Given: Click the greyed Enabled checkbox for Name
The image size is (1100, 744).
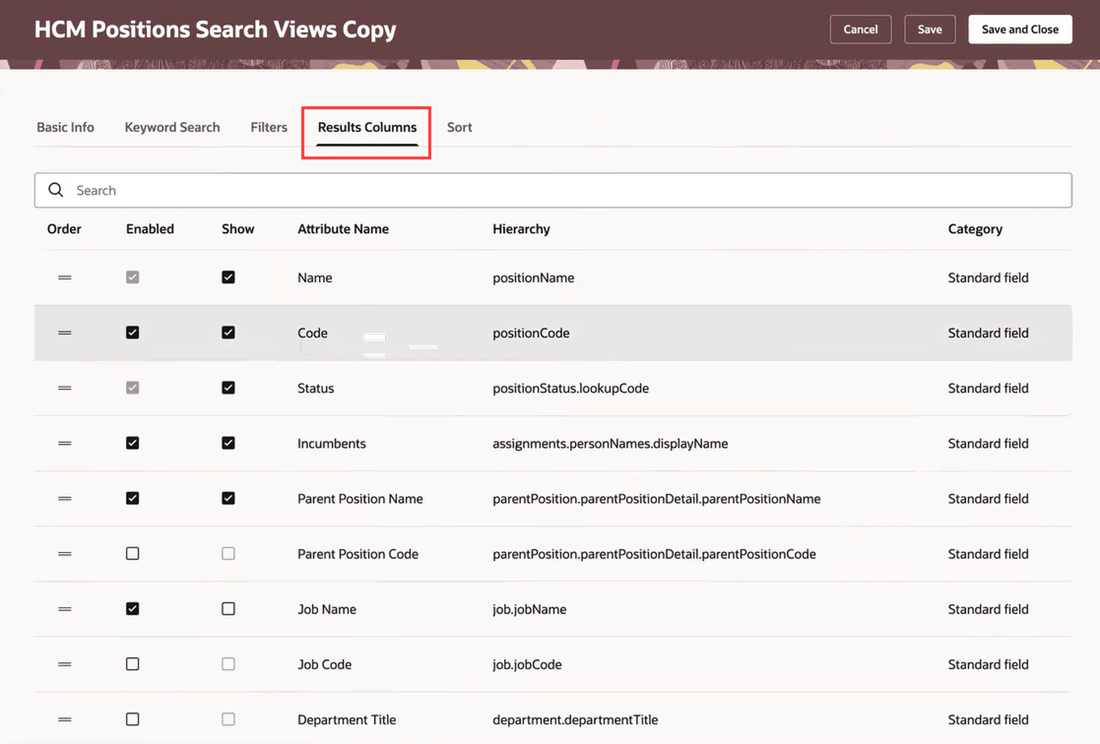Looking at the screenshot, I should (x=133, y=277).
